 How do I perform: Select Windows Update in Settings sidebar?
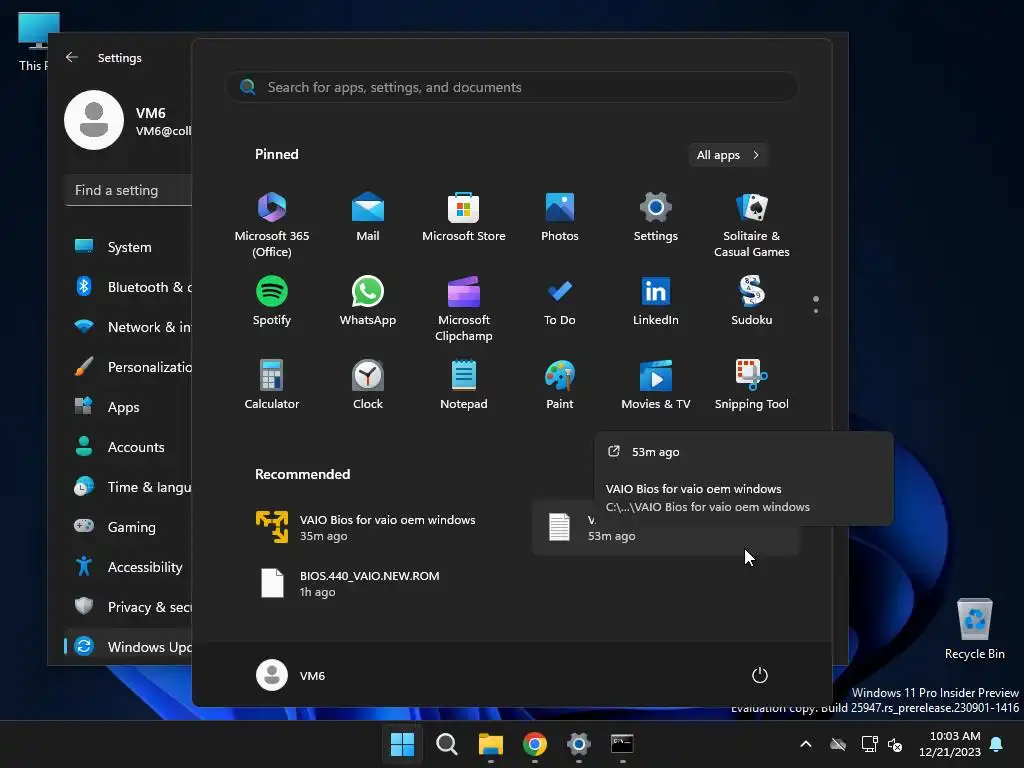click(129, 647)
